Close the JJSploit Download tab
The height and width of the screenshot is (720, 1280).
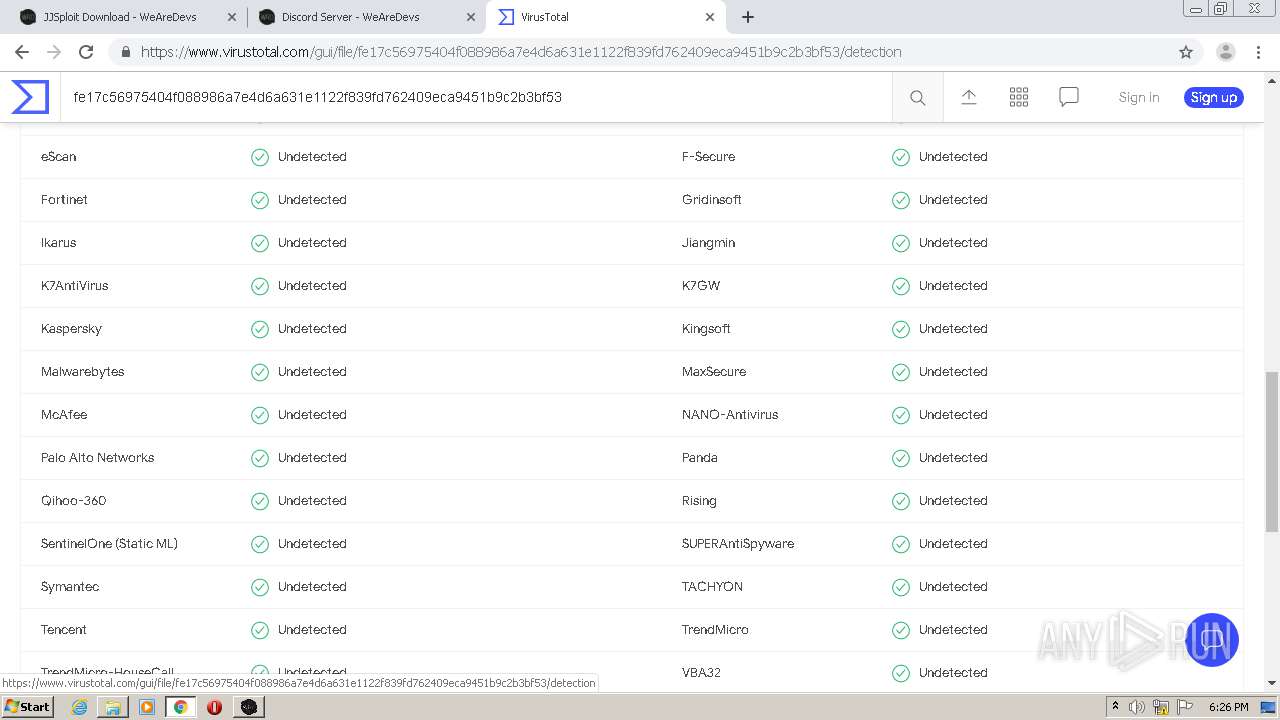click(232, 17)
